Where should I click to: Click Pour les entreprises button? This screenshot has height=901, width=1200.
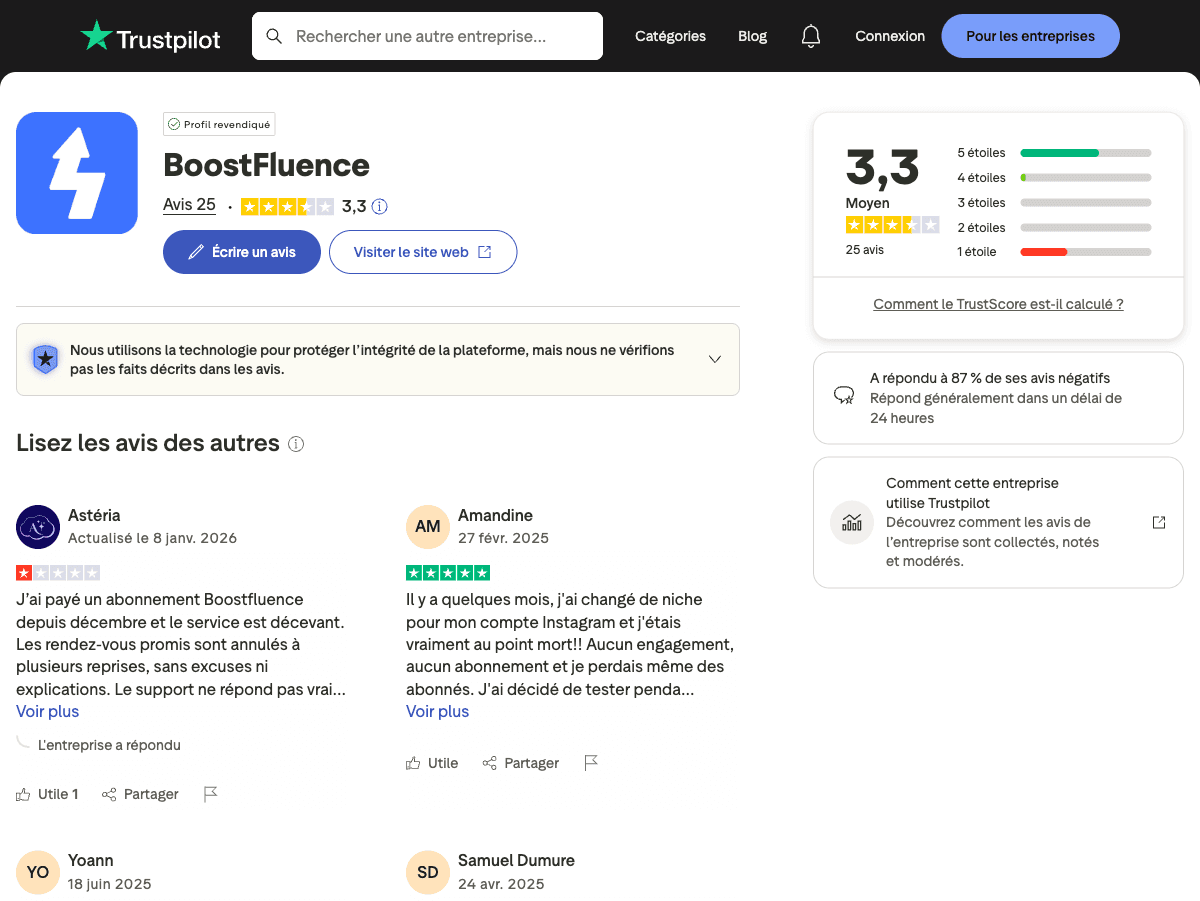(x=1030, y=36)
